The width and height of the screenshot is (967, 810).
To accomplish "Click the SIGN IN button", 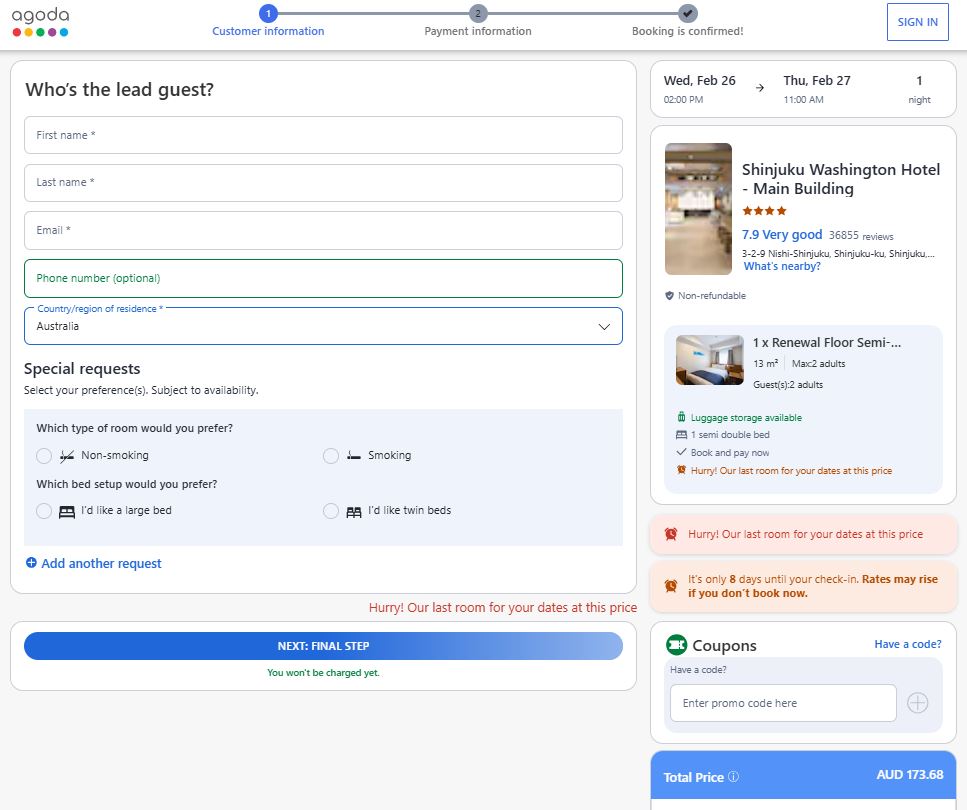I will tap(917, 22).
